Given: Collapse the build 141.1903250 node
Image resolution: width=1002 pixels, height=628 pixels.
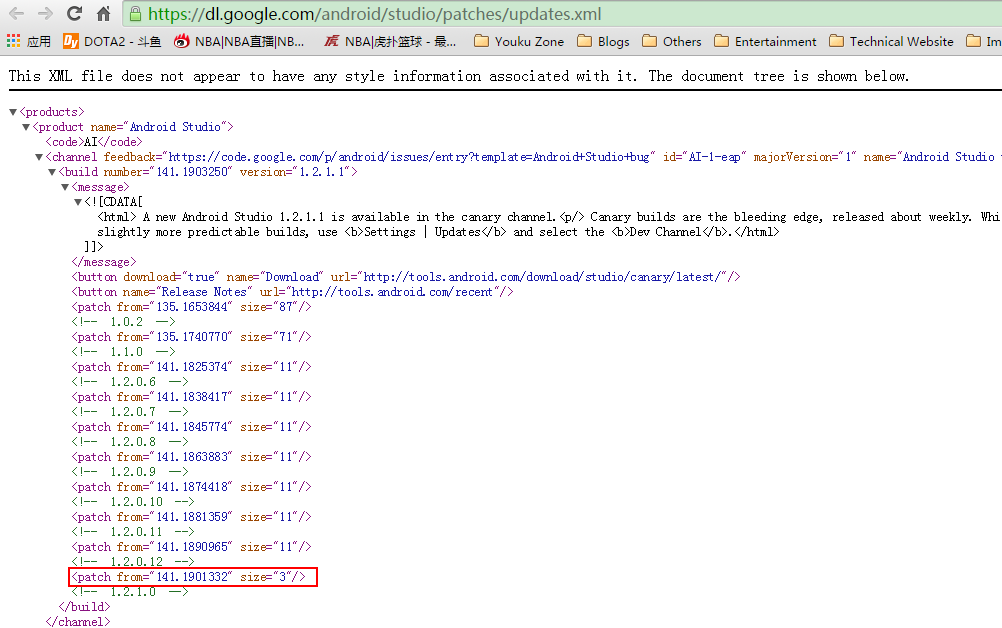Looking at the screenshot, I should point(52,171).
